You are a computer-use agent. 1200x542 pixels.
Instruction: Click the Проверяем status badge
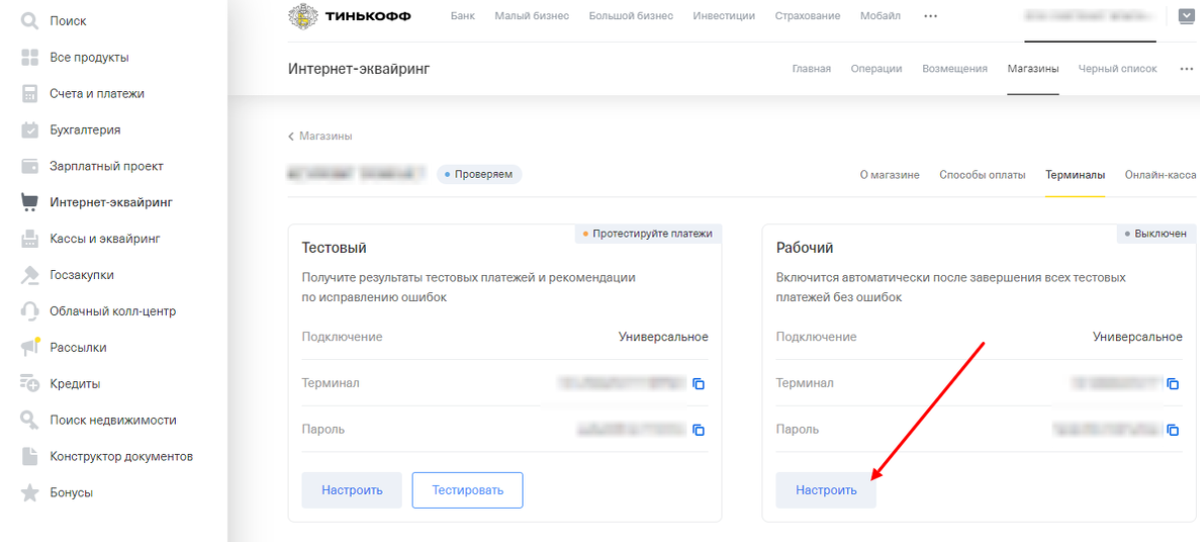tap(479, 174)
